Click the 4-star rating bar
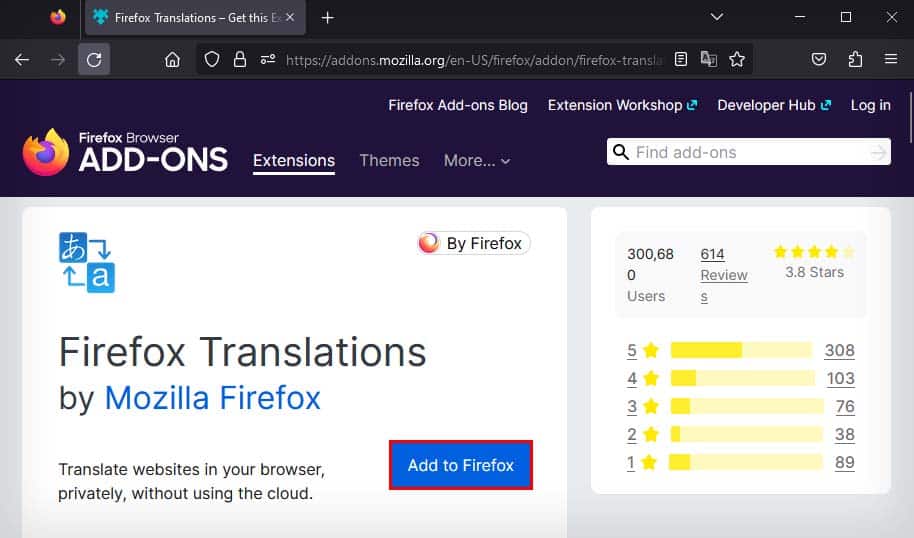 pyautogui.click(x=743, y=378)
